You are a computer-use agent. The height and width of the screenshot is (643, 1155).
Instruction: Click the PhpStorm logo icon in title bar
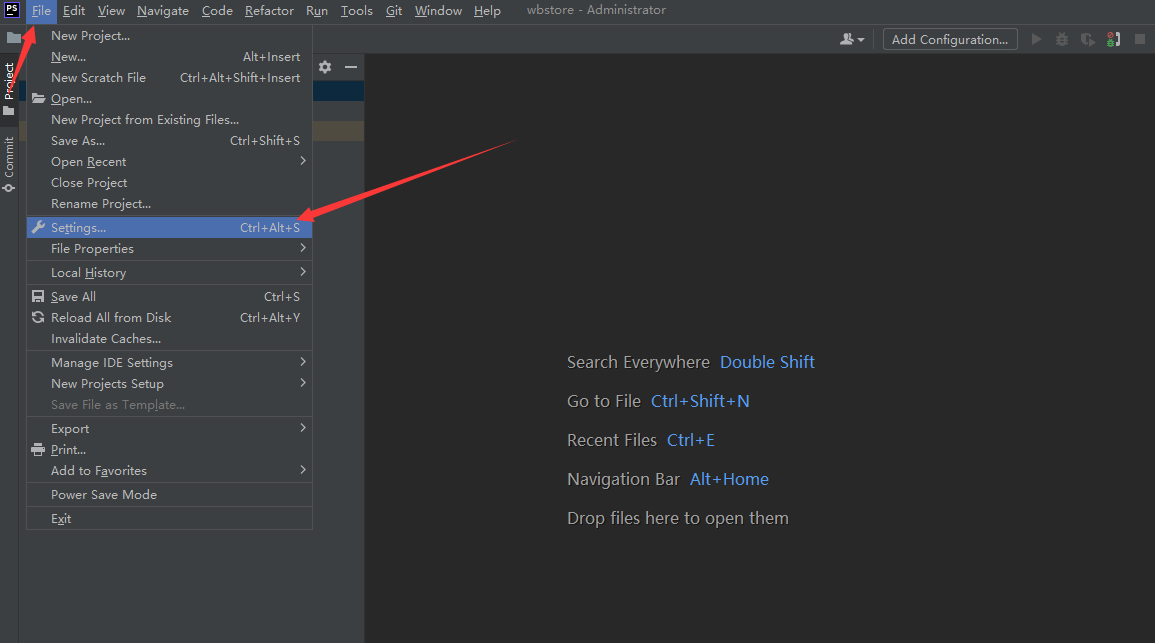point(12,11)
